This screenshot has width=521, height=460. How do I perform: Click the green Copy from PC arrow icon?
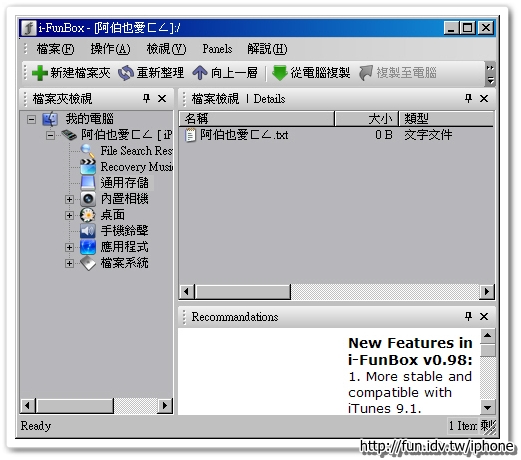pyautogui.click(x=279, y=73)
